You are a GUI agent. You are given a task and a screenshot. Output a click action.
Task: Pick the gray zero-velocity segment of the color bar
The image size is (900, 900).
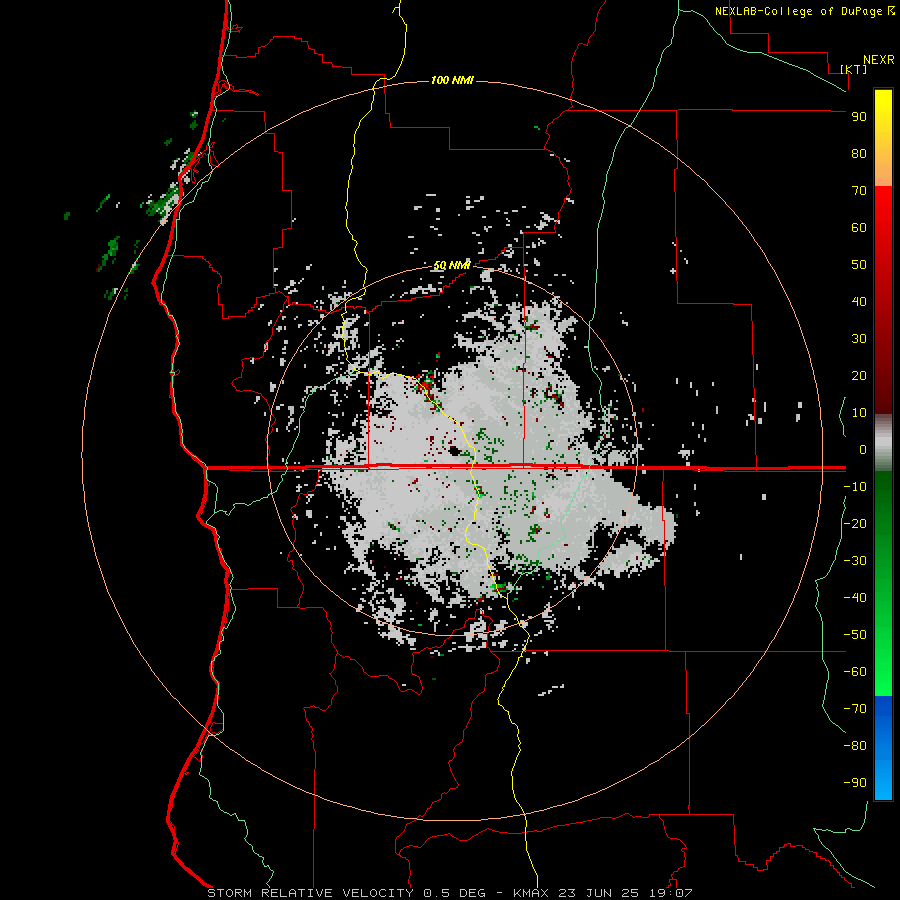[x=883, y=443]
